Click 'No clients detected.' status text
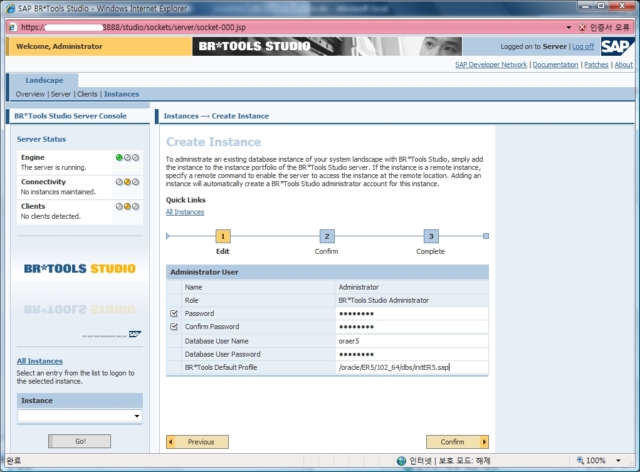Viewport: 640px width, 472px height. tap(51, 216)
